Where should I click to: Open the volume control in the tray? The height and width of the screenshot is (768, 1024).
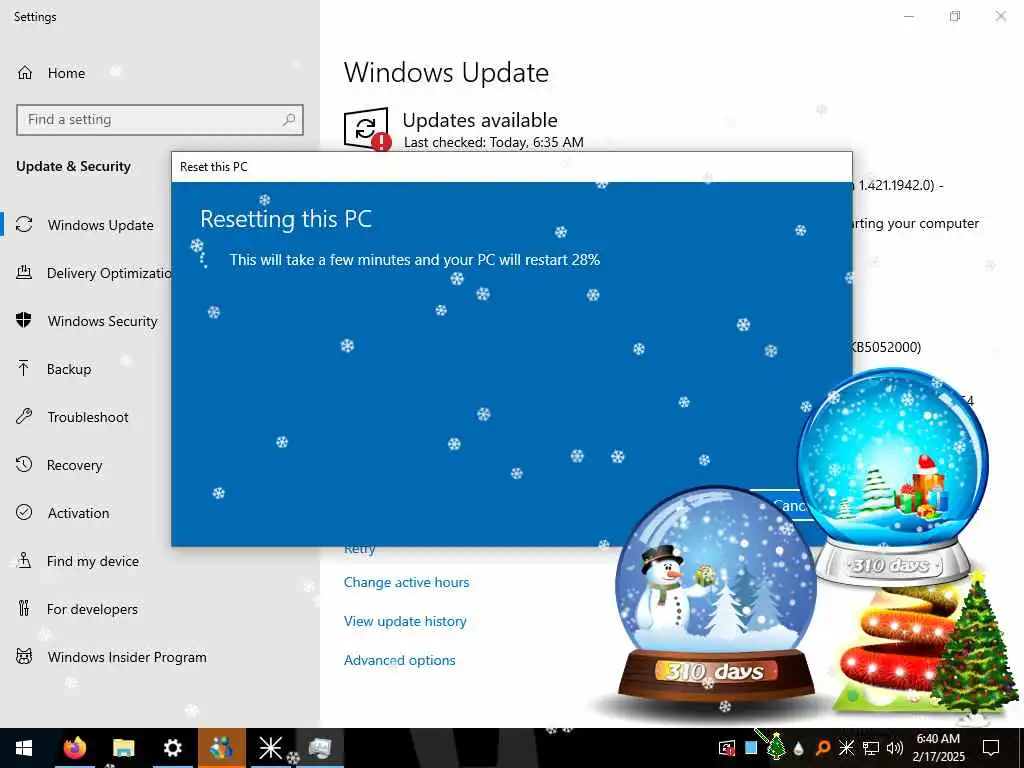[895, 748]
